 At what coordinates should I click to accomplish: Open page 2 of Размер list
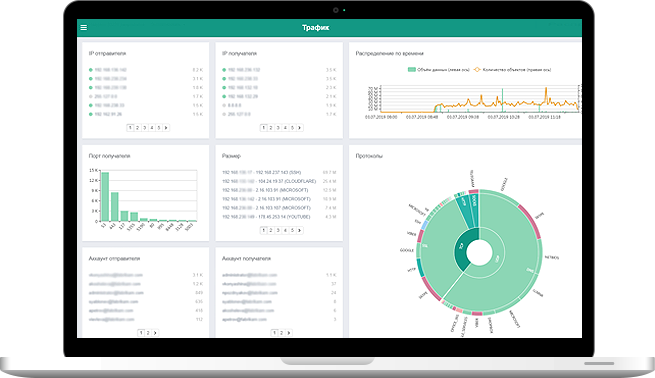(271, 230)
